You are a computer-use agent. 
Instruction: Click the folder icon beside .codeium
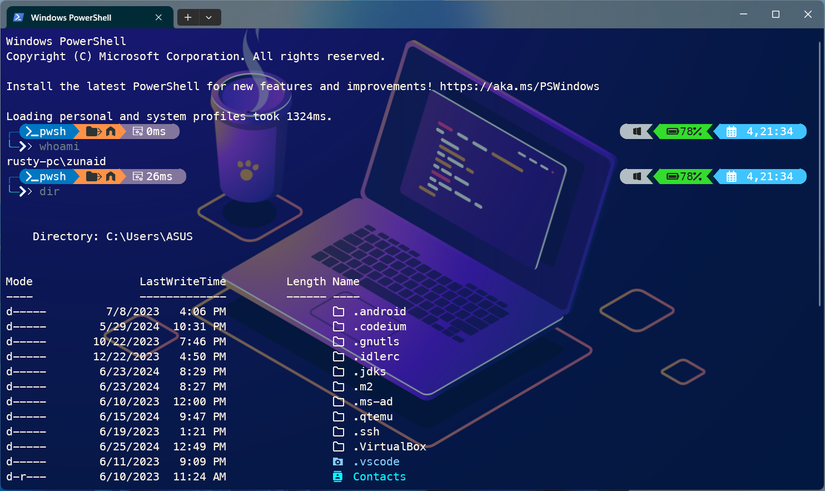tap(338, 326)
